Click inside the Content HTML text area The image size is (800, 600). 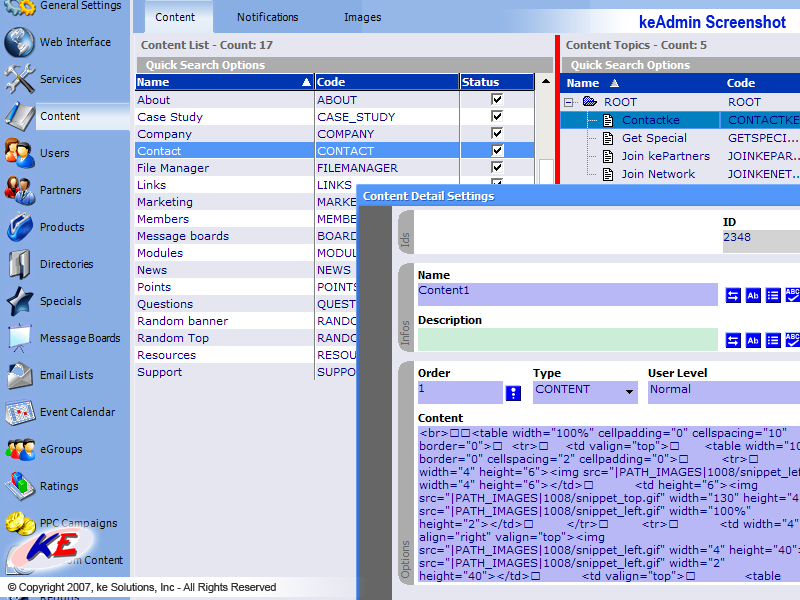click(609, 504)
